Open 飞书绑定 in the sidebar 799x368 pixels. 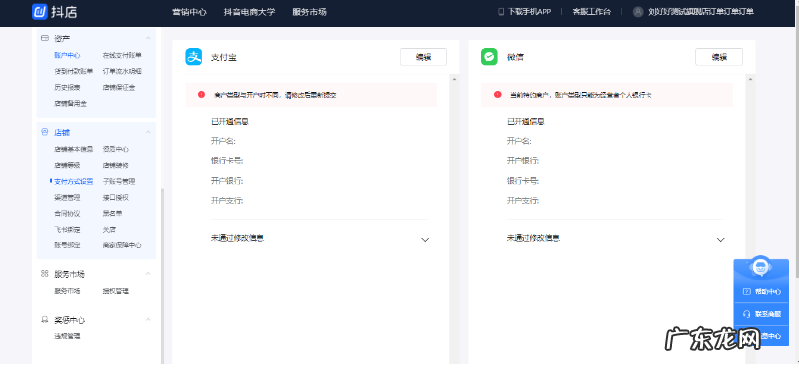click(x=67, y=229)
